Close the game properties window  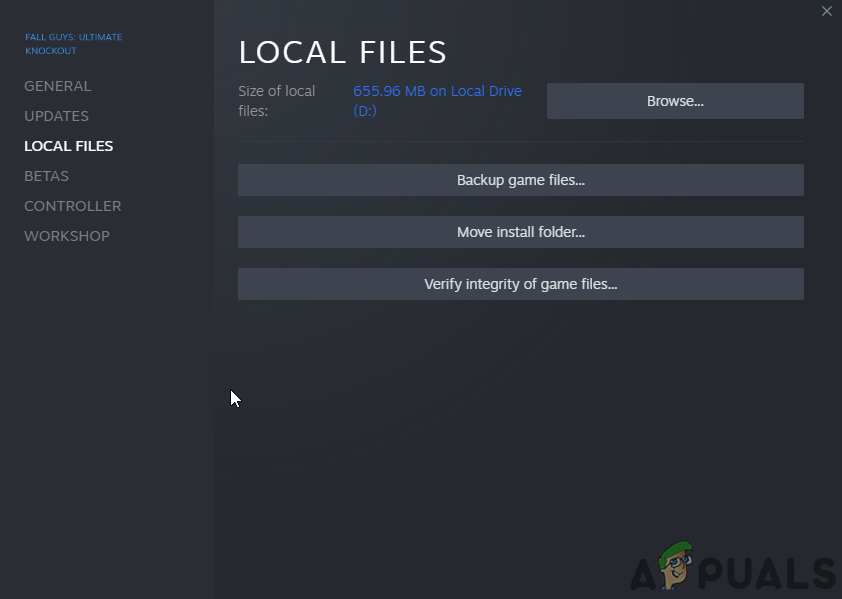click(827, 11)
